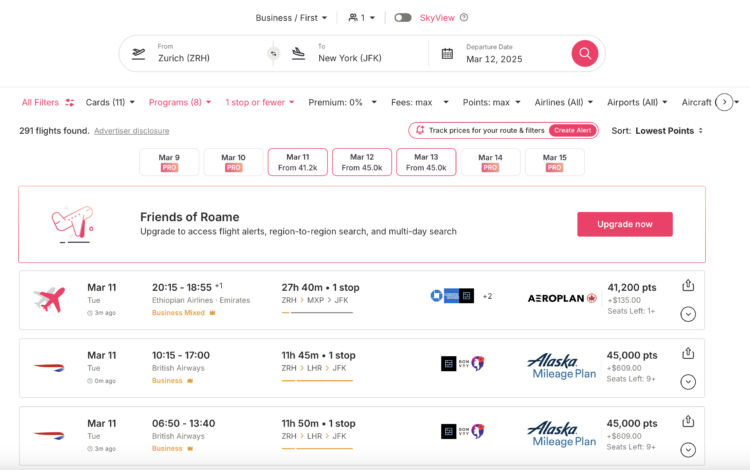The height and width of the screenshot is (470, 750).
Task: Open the Premium: 0% filter dropdown
Action: [342, 102]
